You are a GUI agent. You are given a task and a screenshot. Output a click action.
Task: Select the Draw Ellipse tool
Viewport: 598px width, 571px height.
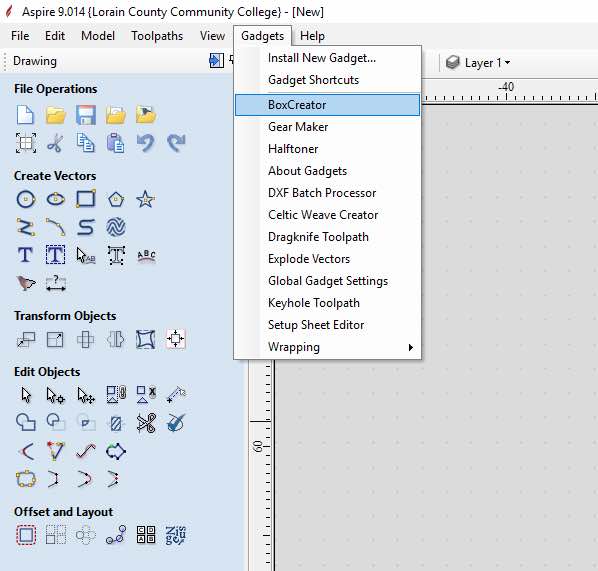(x=56, y=199)
